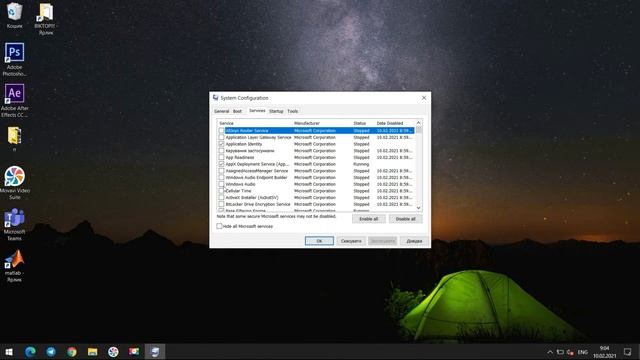Select the ActiveX Installer (AxInstSV) row

316,198
